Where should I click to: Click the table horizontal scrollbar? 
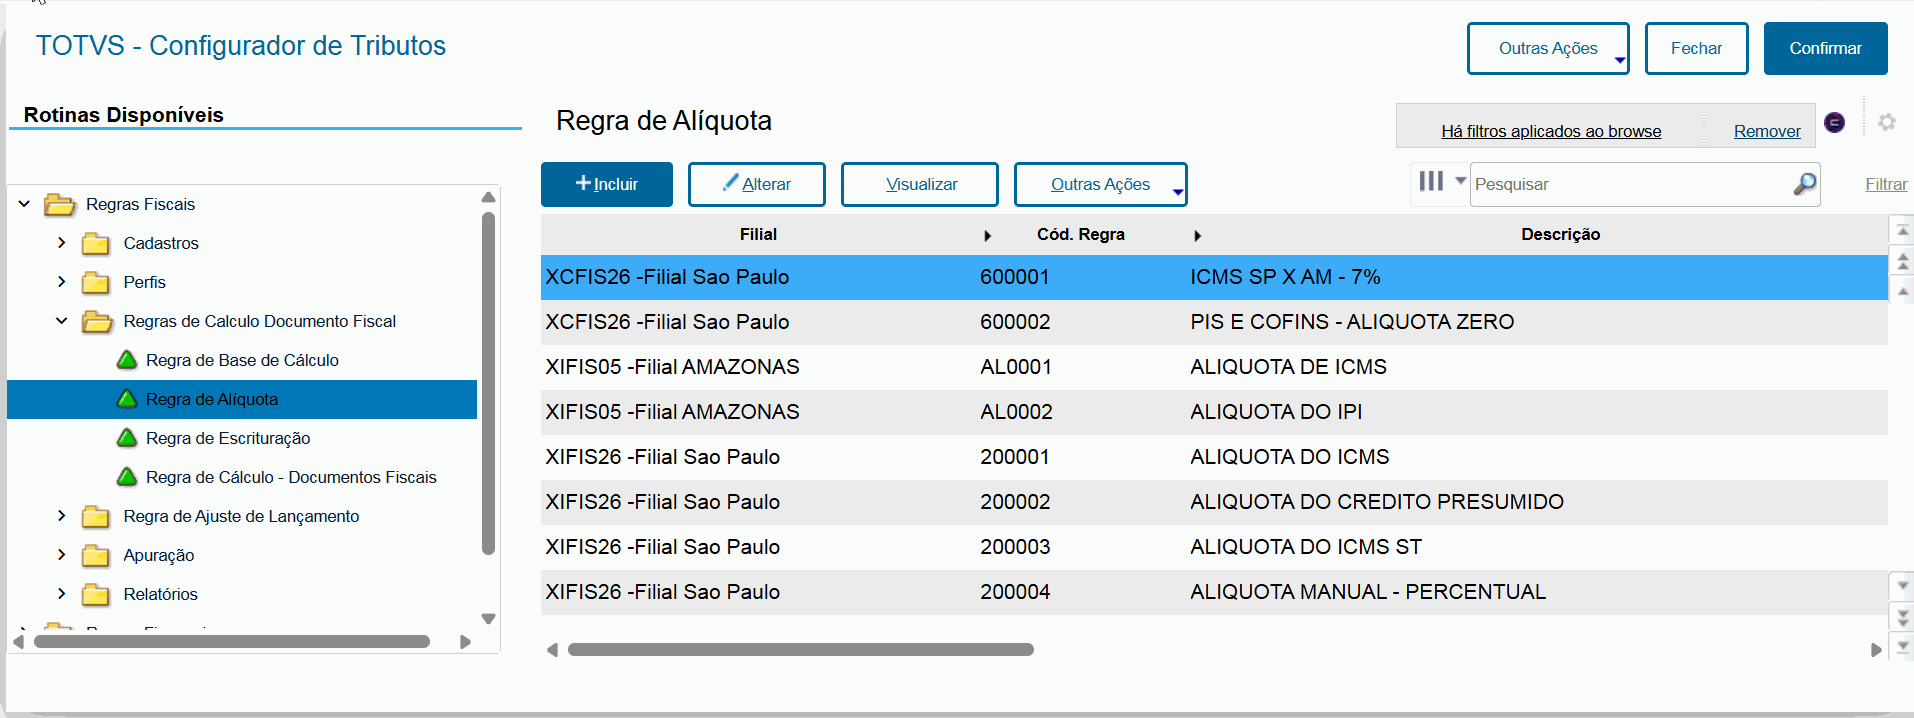(800, 650)
